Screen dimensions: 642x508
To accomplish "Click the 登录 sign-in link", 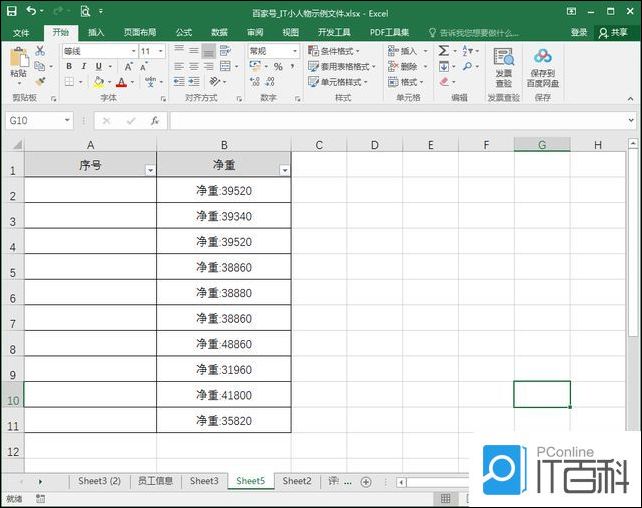I will point(579,32).
